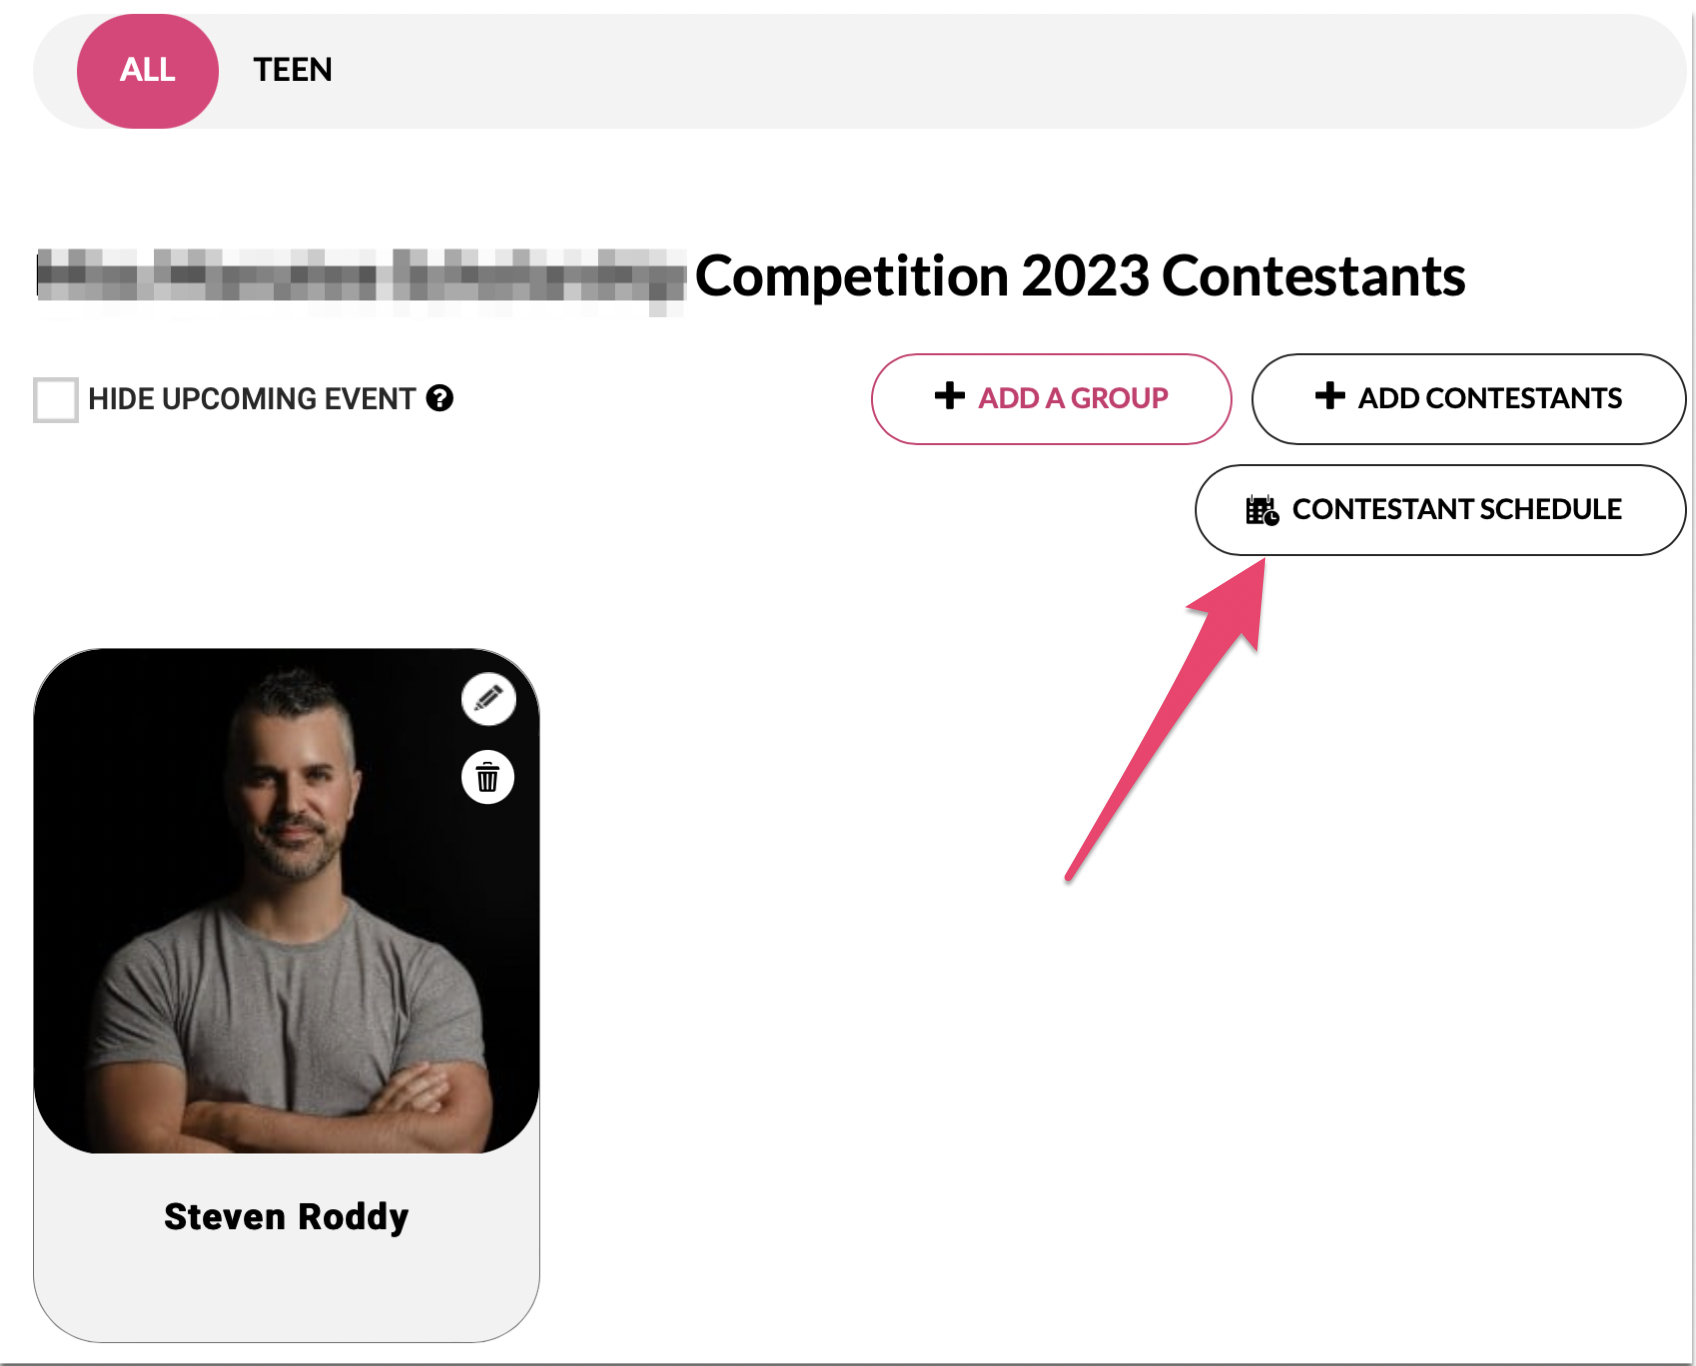Click the Hide Upcoming Event label text
The image size is (1696, 1366).
click(x=251, y=399)
